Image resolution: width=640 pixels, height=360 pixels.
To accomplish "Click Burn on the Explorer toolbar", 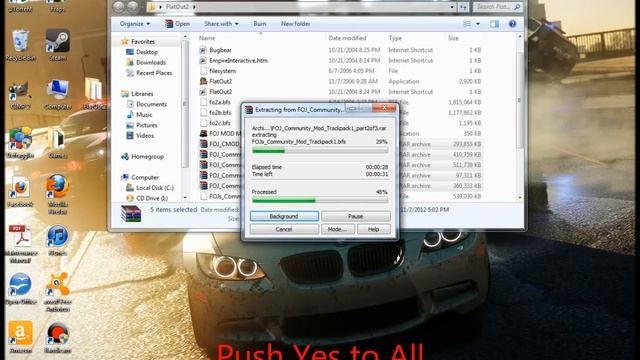I will point(260,24).
